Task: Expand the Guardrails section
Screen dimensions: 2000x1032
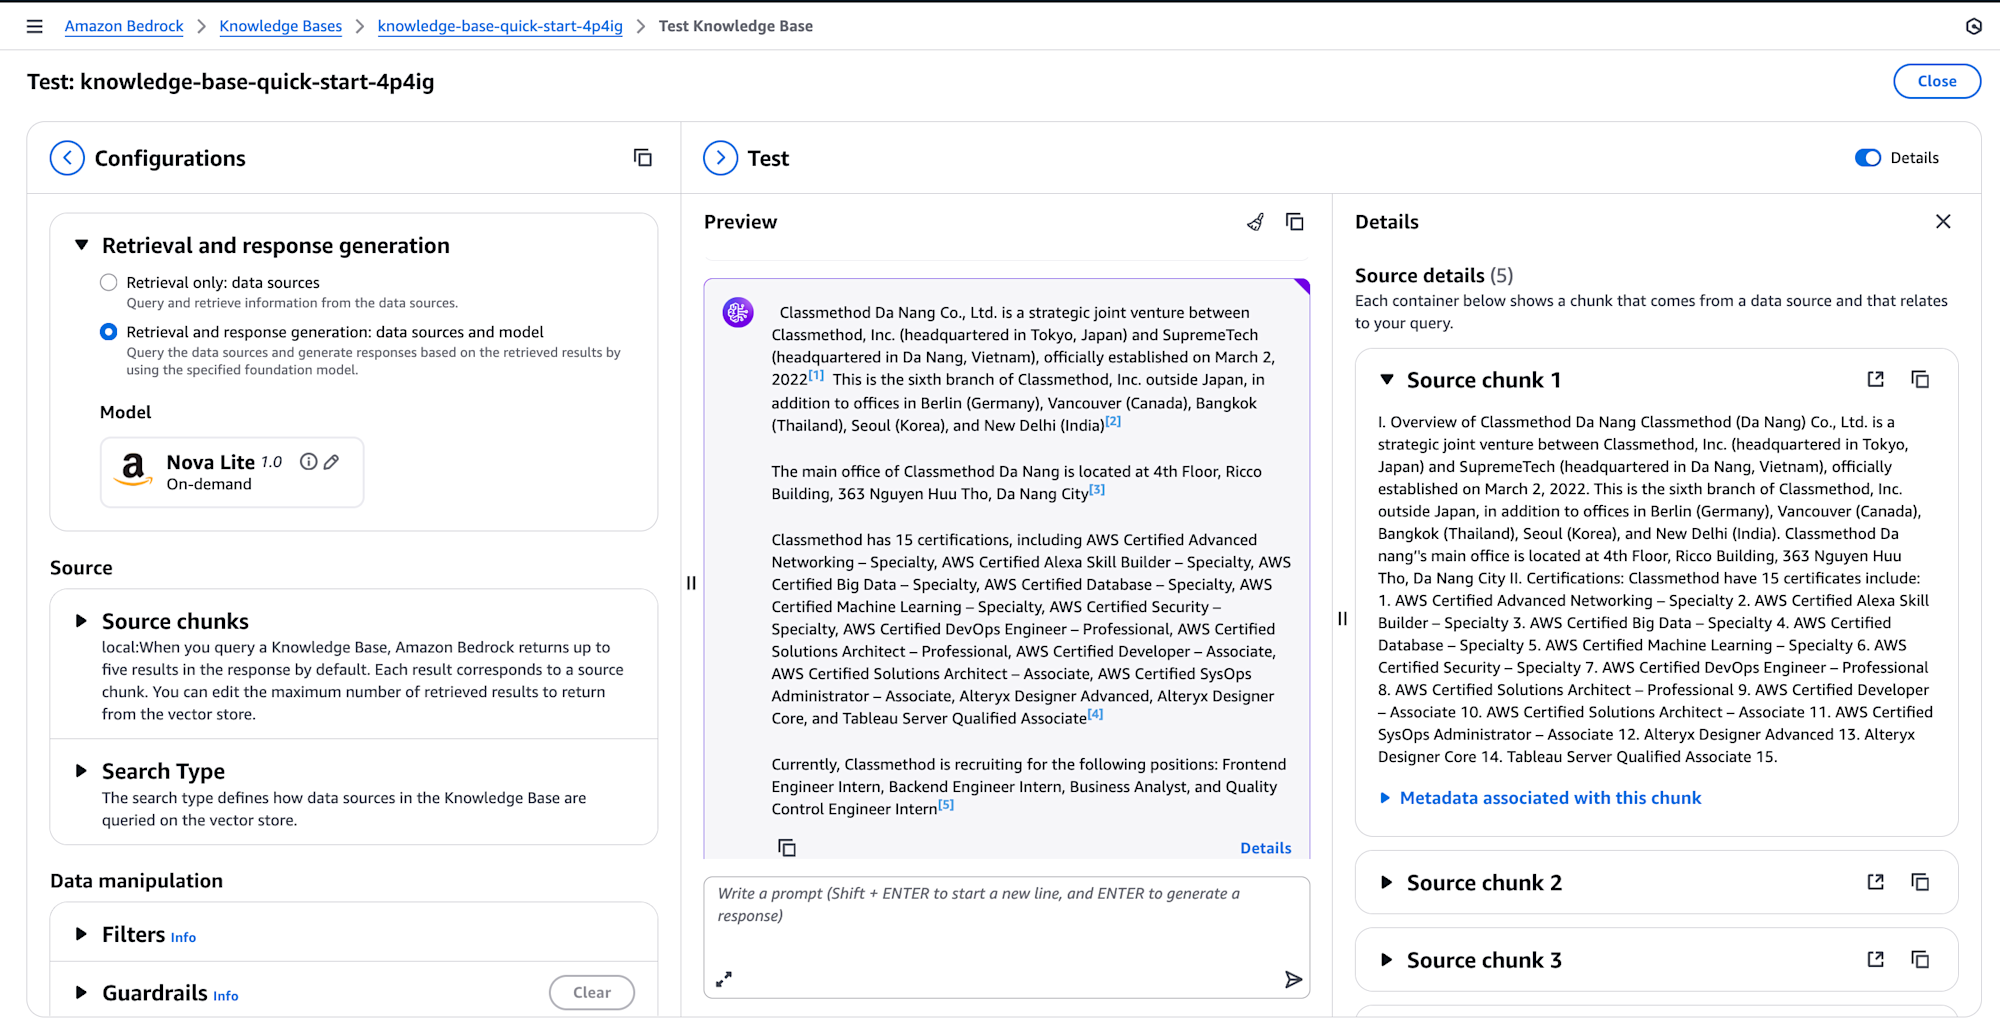Action: pyautogui.click(x=82, y=993)
